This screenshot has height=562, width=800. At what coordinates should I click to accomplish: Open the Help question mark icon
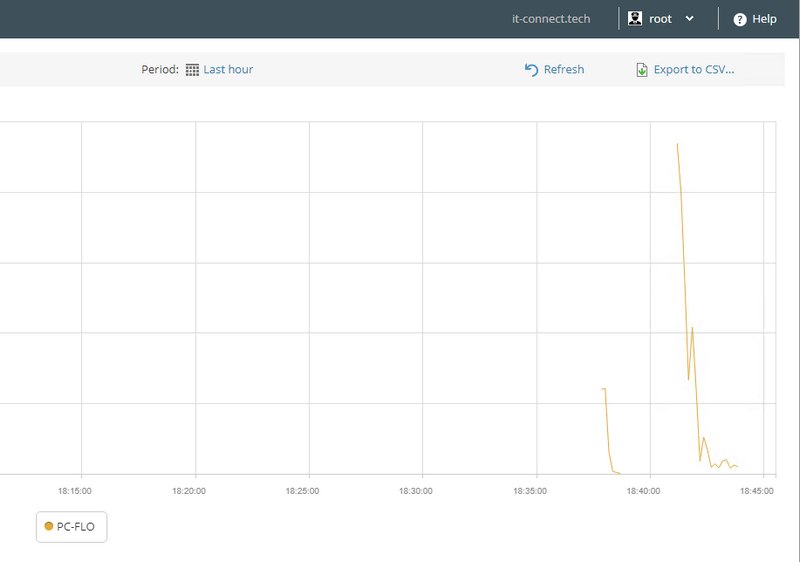click(740, 19)
